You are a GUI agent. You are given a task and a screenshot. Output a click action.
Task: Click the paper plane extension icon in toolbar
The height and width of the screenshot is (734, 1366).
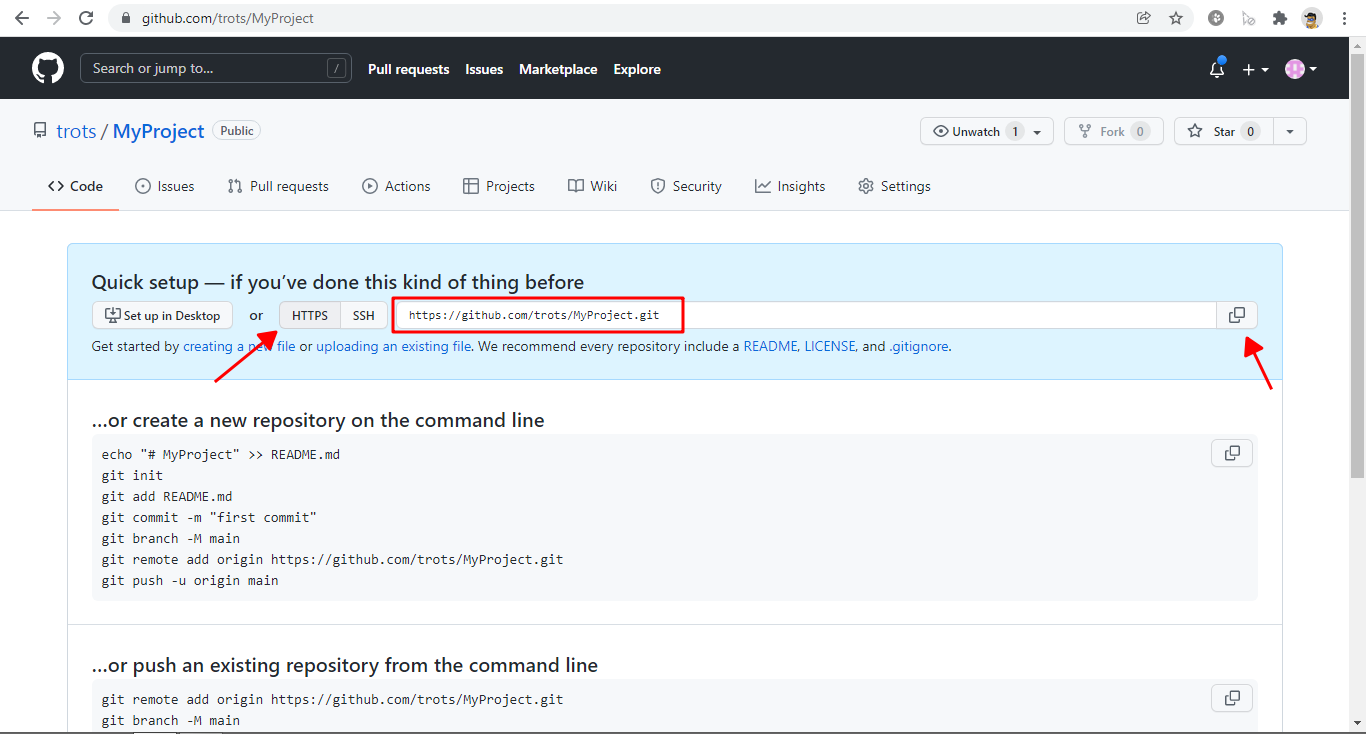1248,18
